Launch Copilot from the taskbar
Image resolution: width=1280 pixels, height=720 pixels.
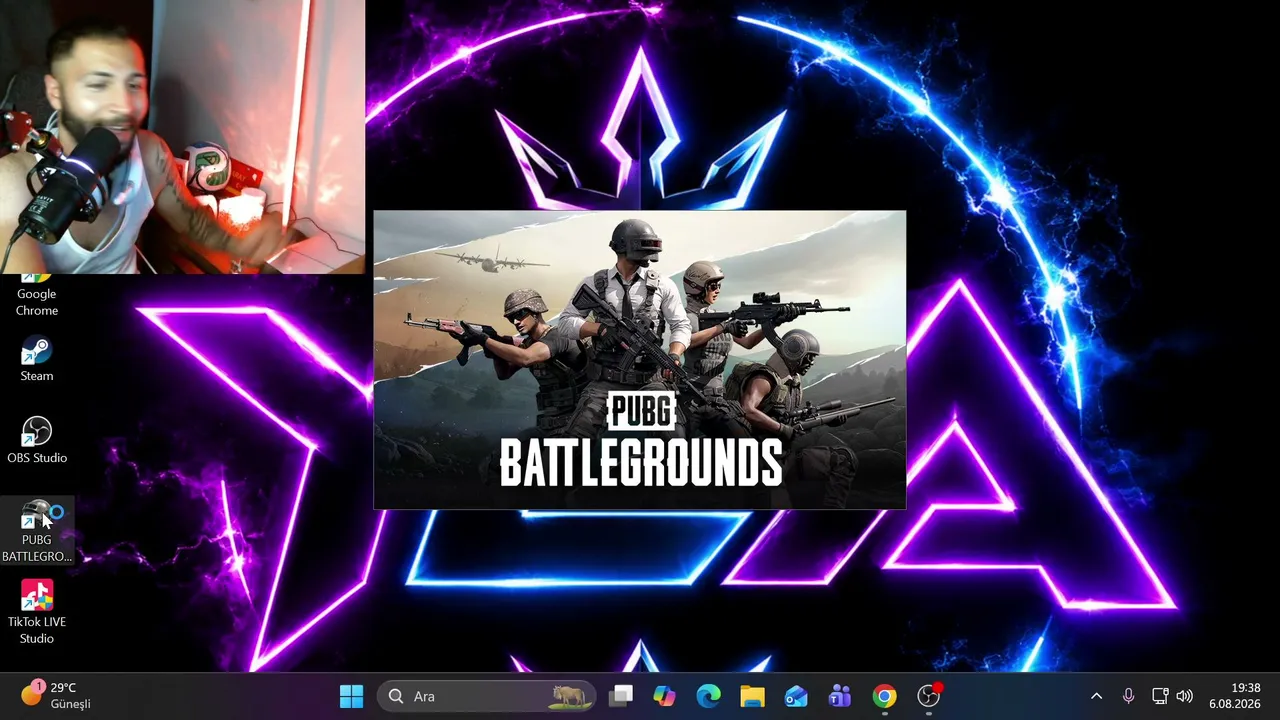pos(664,696)
